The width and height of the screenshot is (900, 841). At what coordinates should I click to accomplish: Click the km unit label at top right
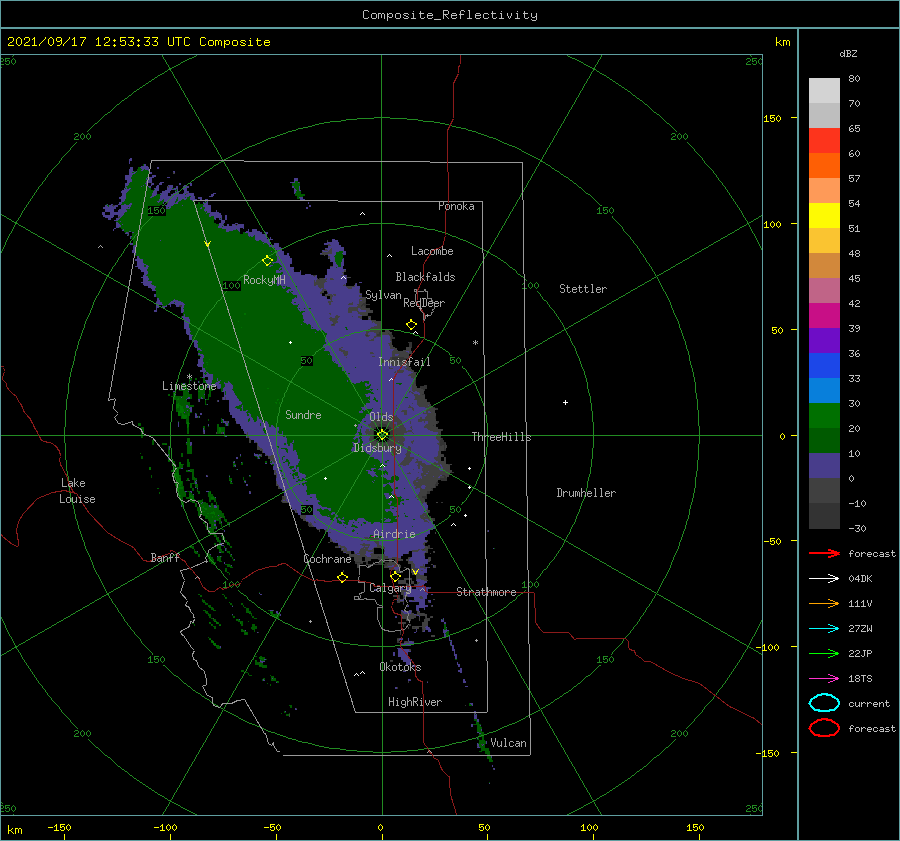click(x=782, y=42)
